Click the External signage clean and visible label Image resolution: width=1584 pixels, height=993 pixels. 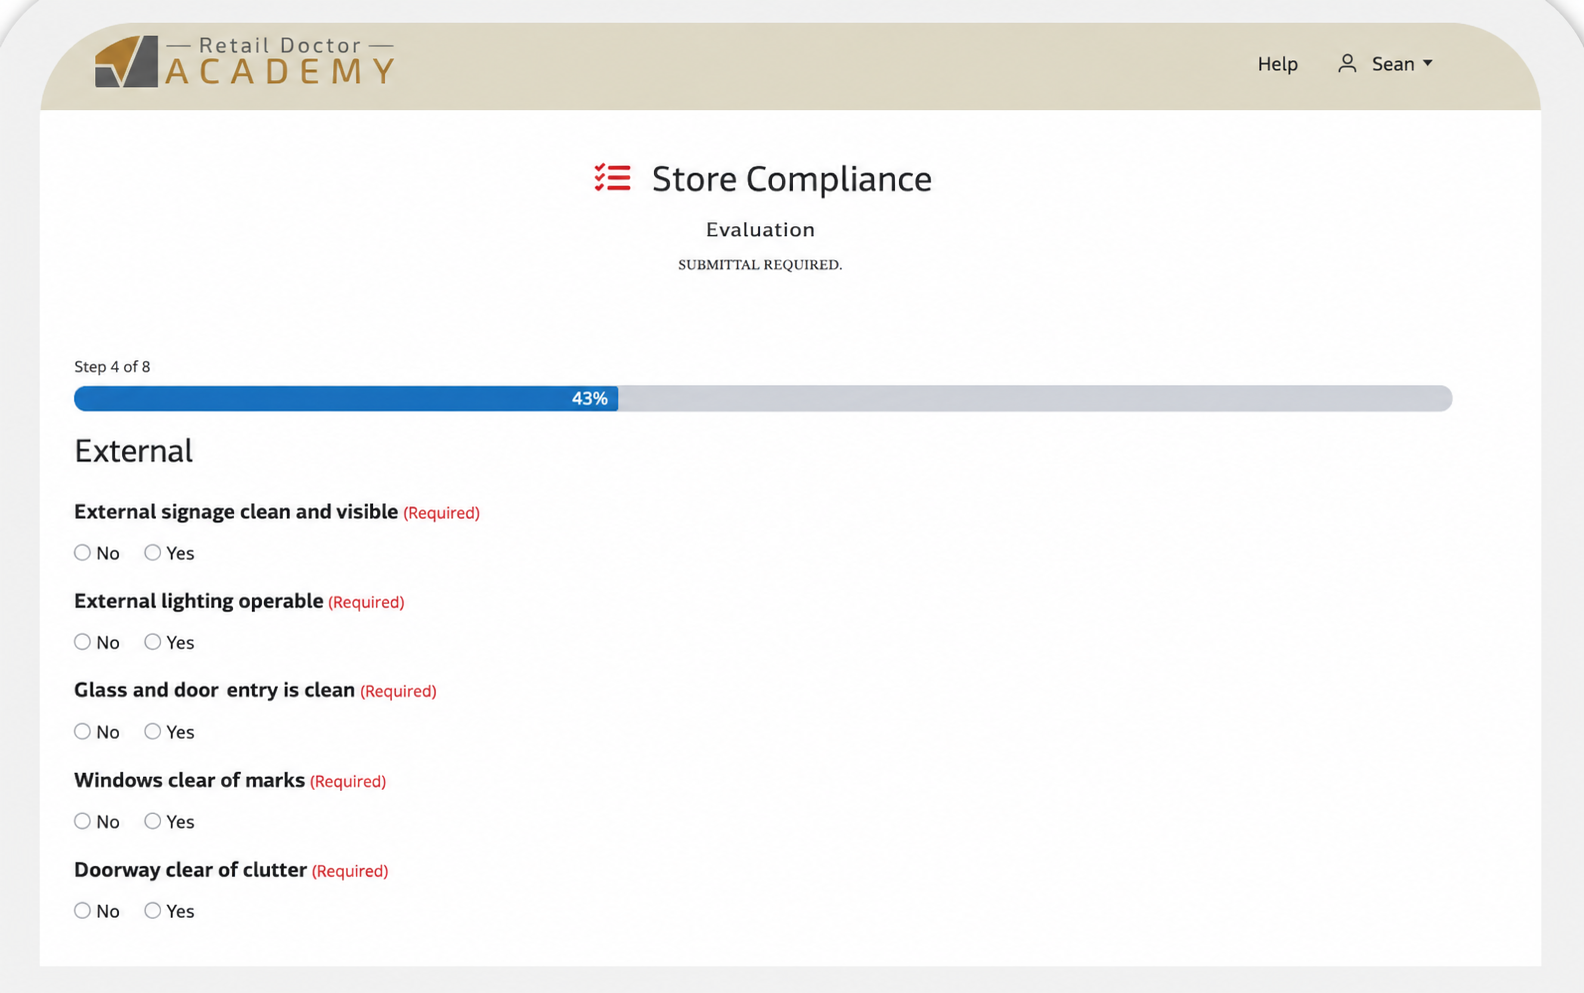[x=236, y=512]
